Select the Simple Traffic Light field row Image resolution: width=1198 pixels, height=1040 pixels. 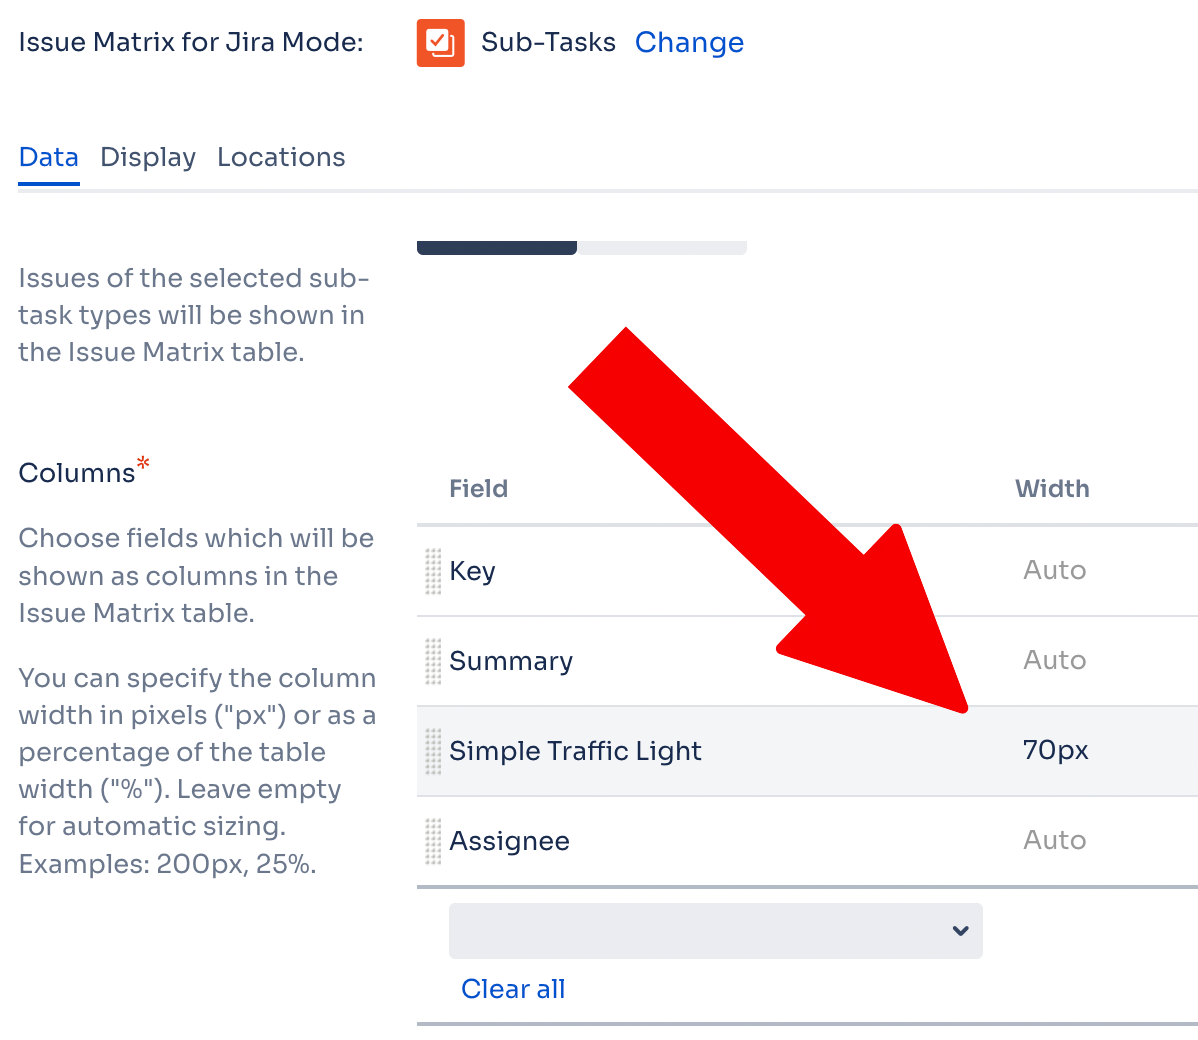(x=575, y=751)
